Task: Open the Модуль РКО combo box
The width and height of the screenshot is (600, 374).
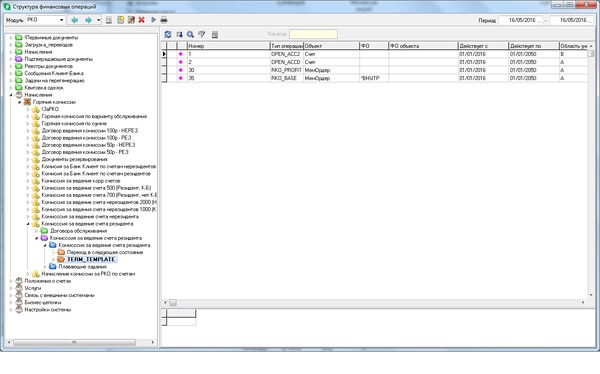Action: (x=61, y=20)
